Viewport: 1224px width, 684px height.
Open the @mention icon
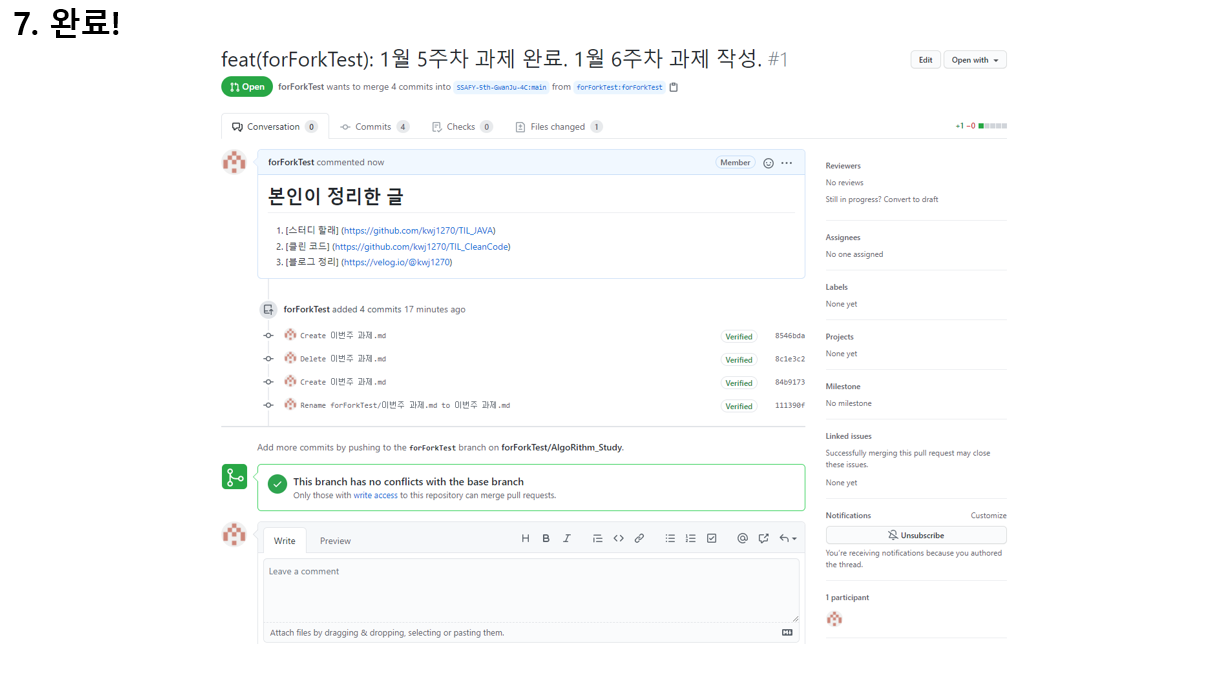click(742, 538)
